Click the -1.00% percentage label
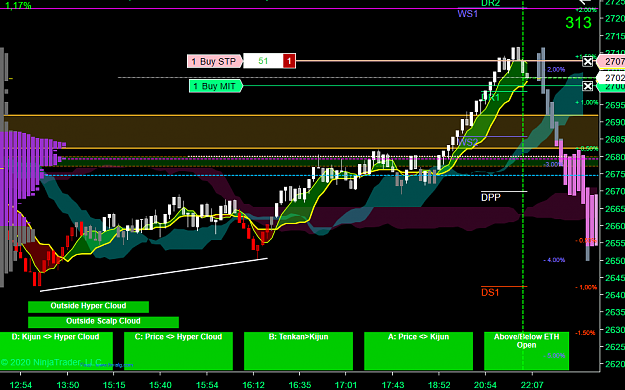Screen dimensions: 625x390 coord(586,288)
